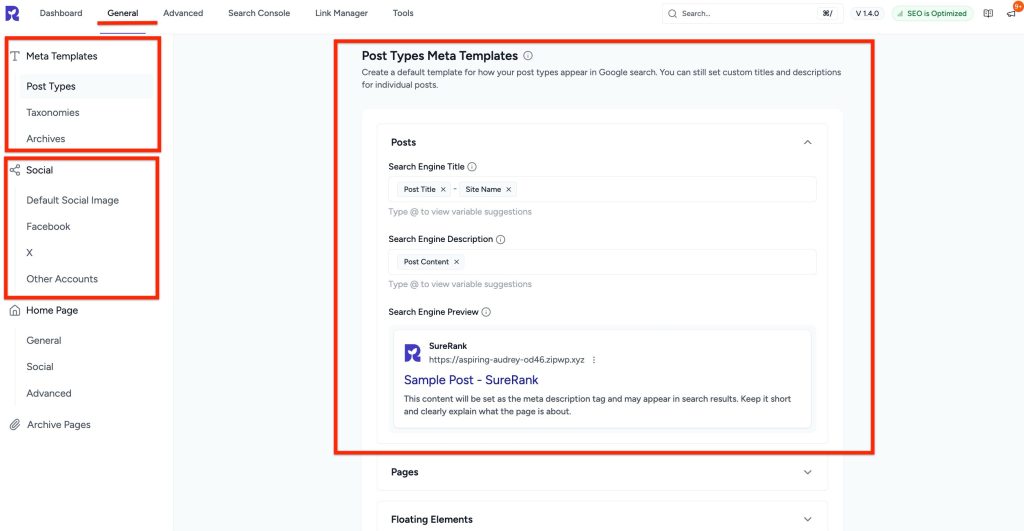This screenshot has height=531, width=1024.
Task: Click info icon next to Search Engine Title
Action: click(x=472, y=167)
